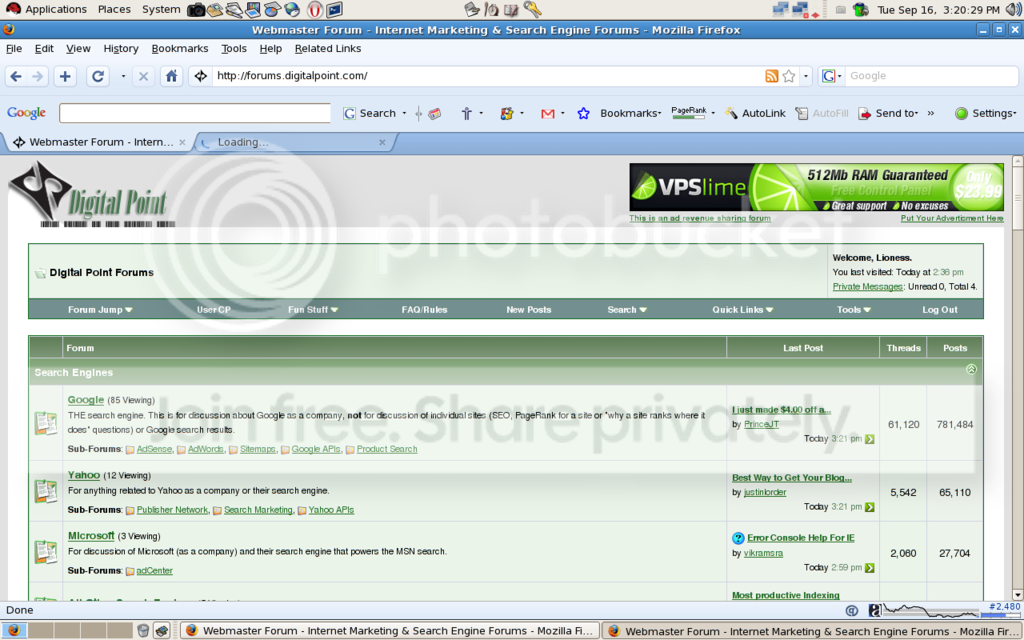Open the Firefox File menu
1024x640 pixels.
14,48
